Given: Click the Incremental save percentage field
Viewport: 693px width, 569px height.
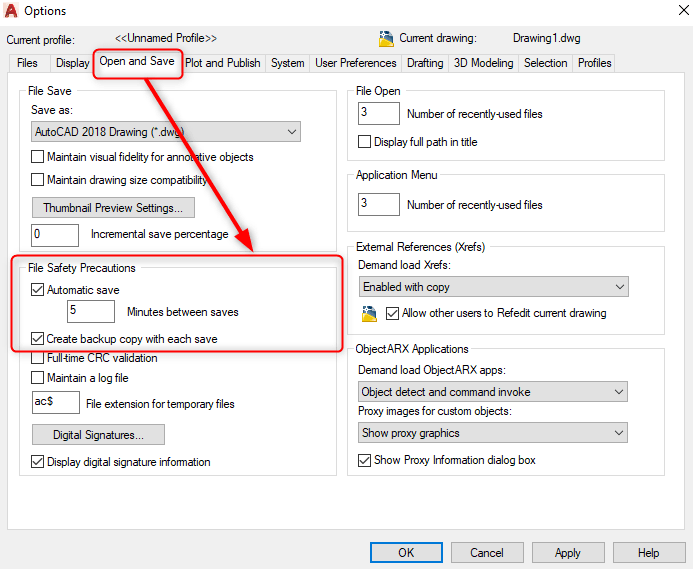Looking at the screenshot, I should tap(55, 235).
